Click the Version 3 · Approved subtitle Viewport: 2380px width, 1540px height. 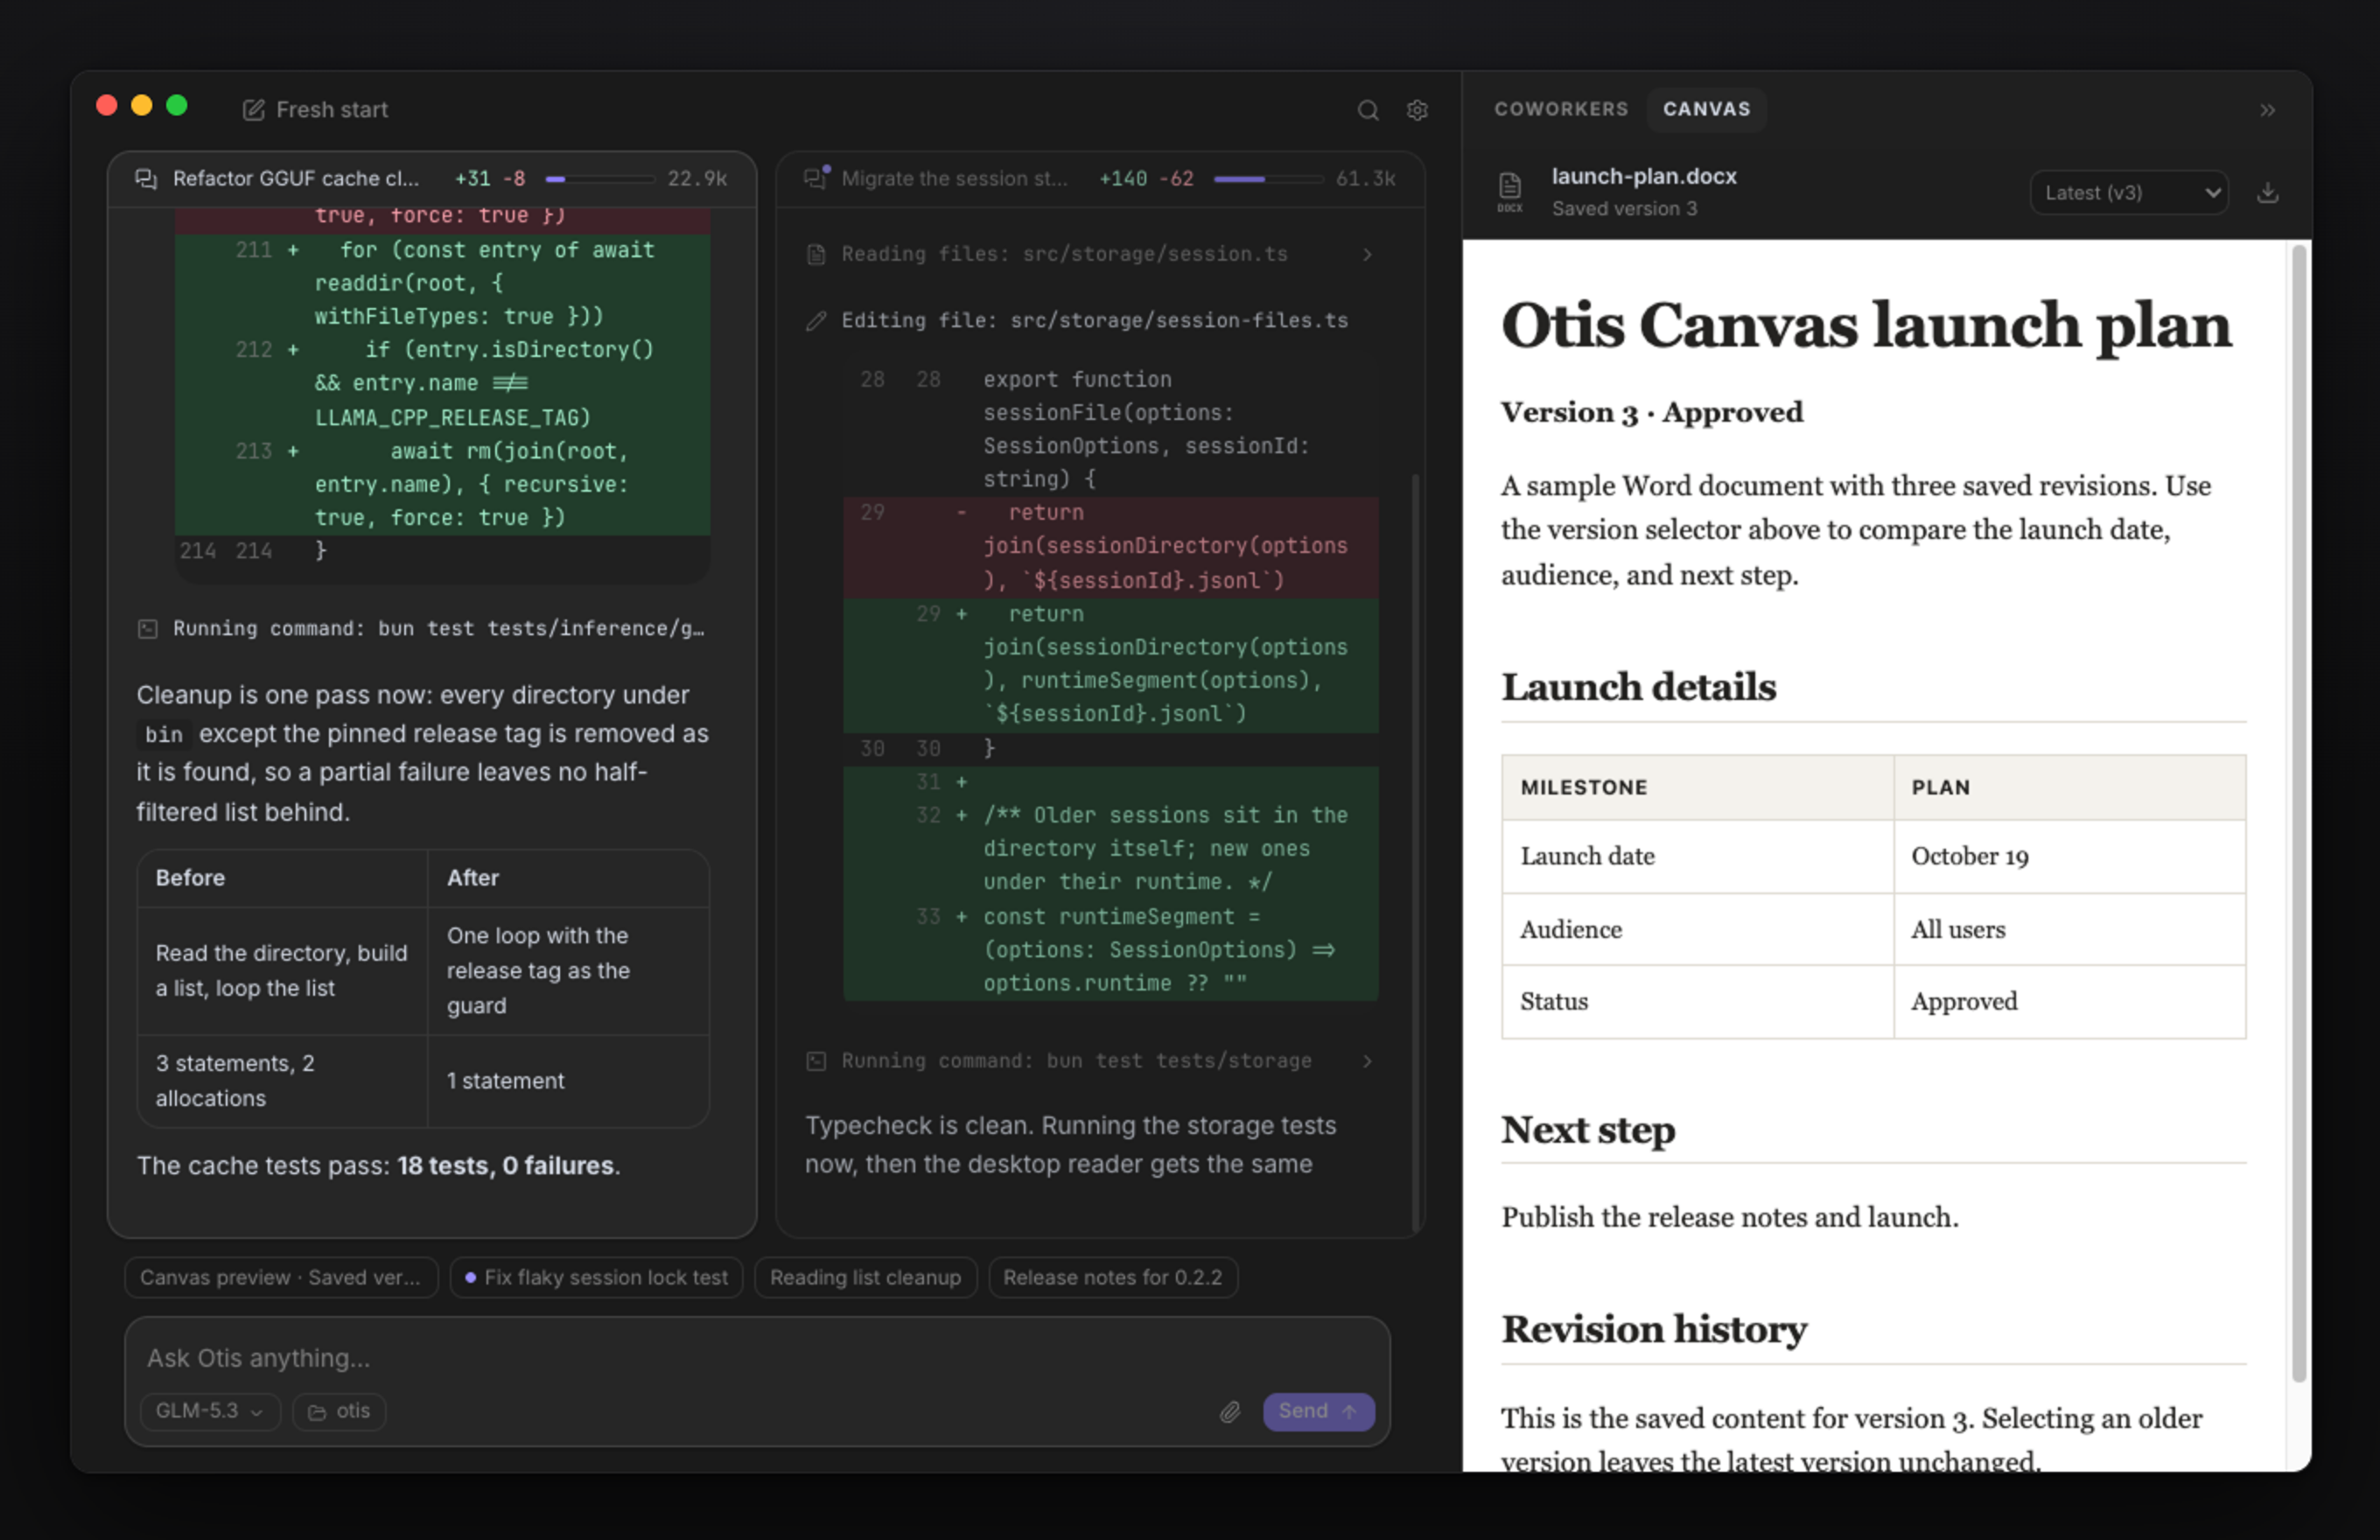pos(1652,412)
